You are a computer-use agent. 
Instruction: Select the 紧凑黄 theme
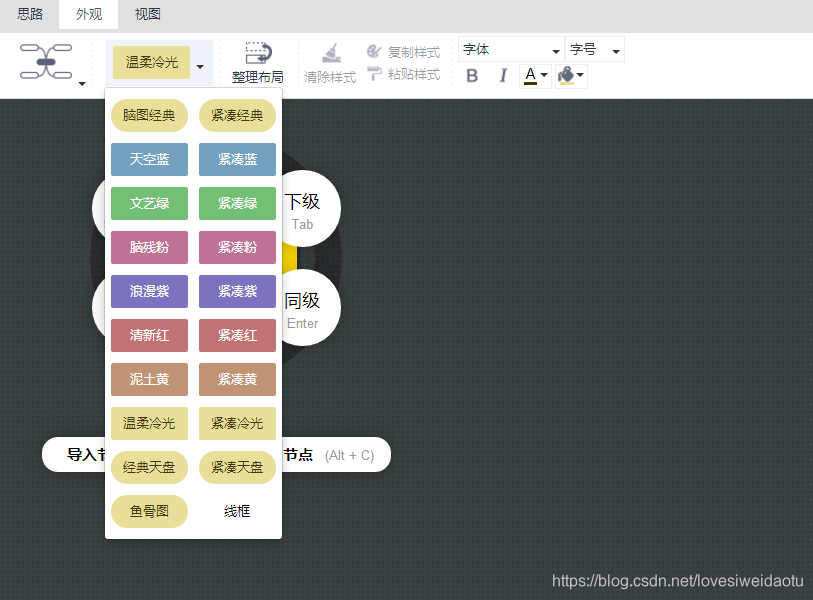pyautogui.click(x=237, y=380)
